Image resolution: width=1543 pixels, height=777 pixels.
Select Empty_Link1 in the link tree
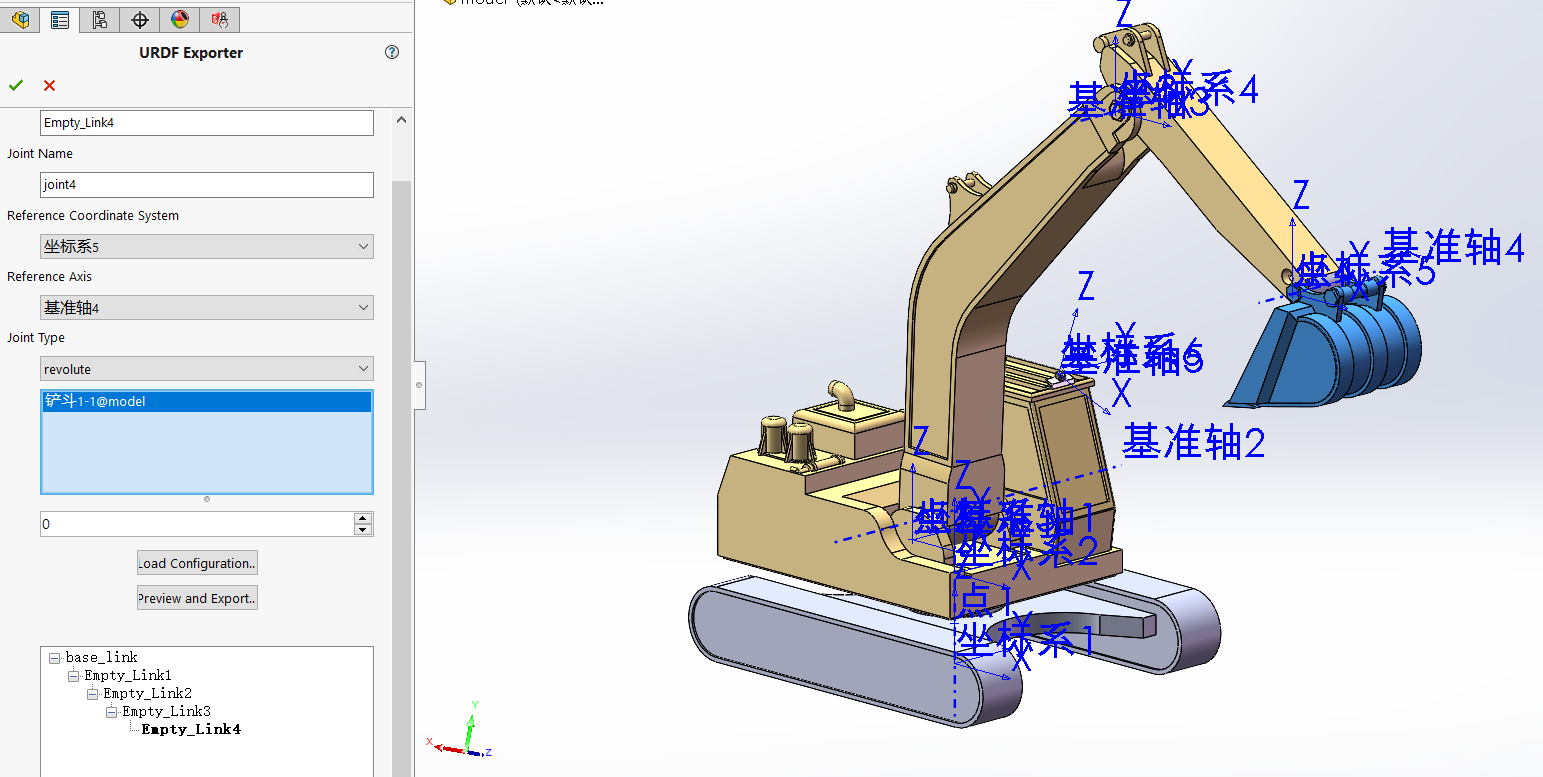pos(128,676)
